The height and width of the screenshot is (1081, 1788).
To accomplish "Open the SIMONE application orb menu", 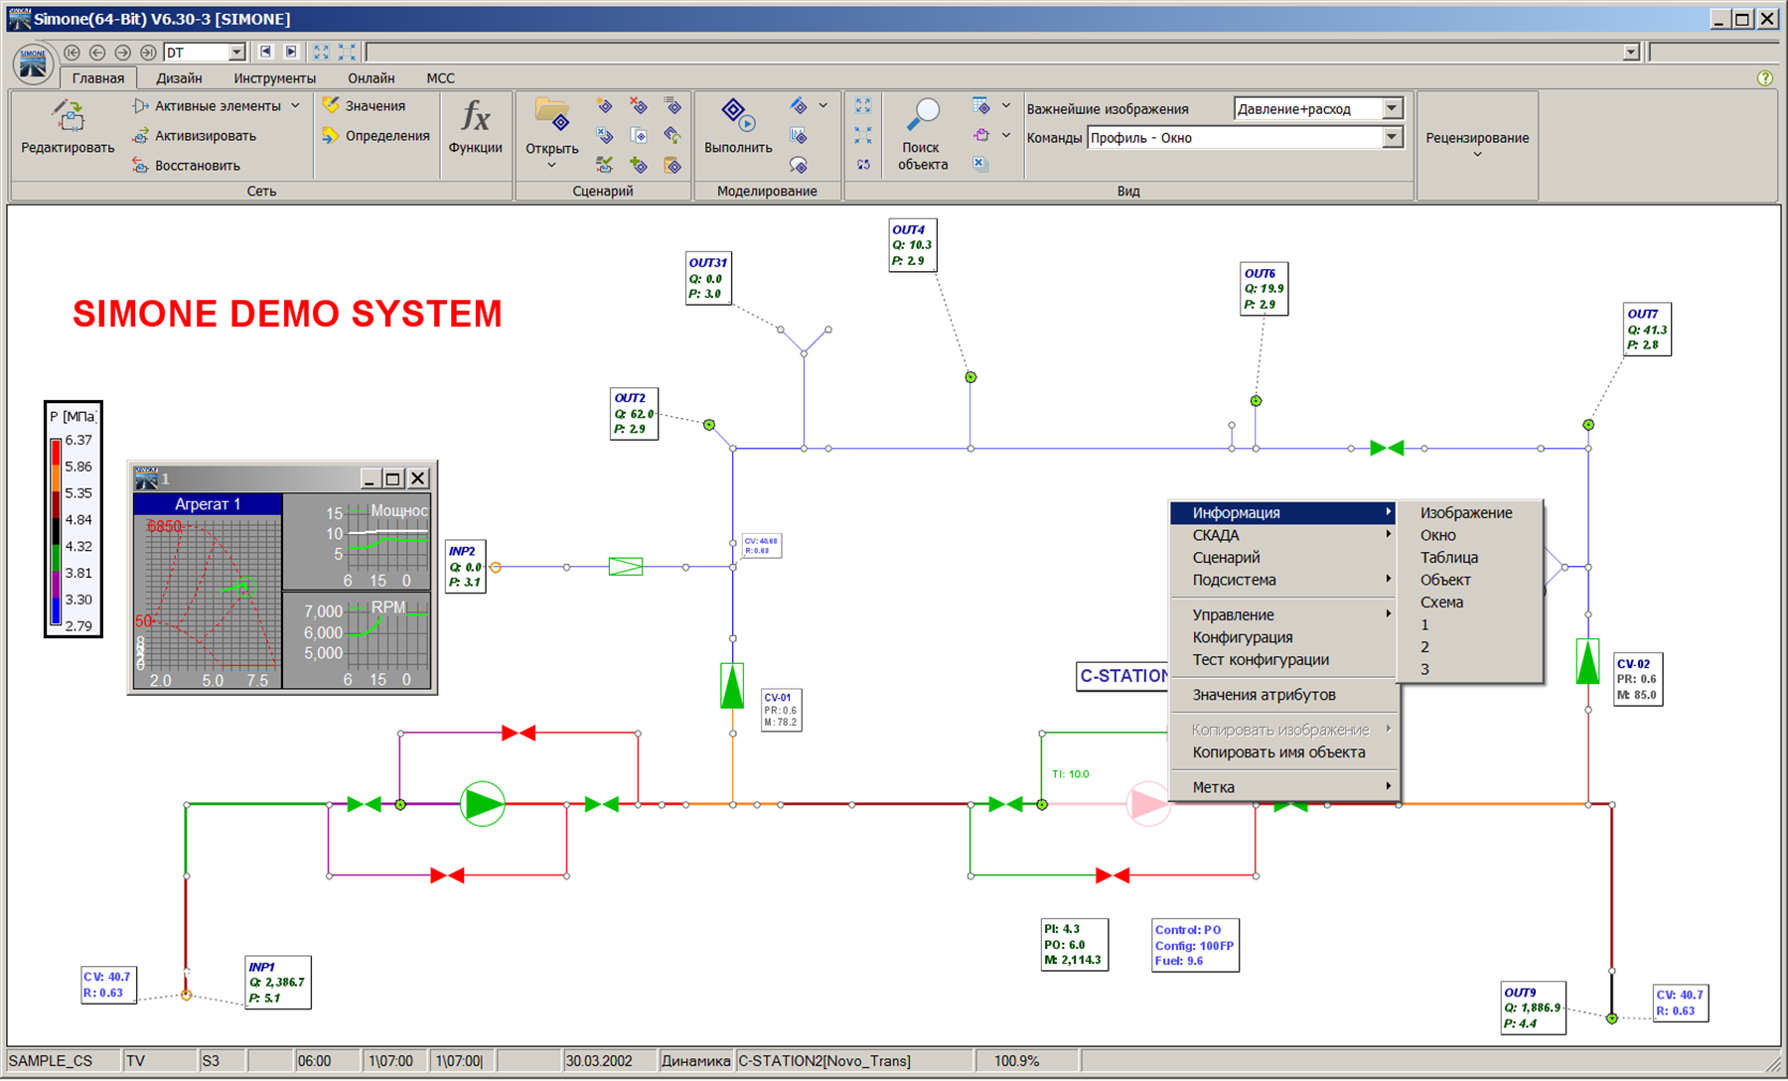I will click(x=33, y=63).
